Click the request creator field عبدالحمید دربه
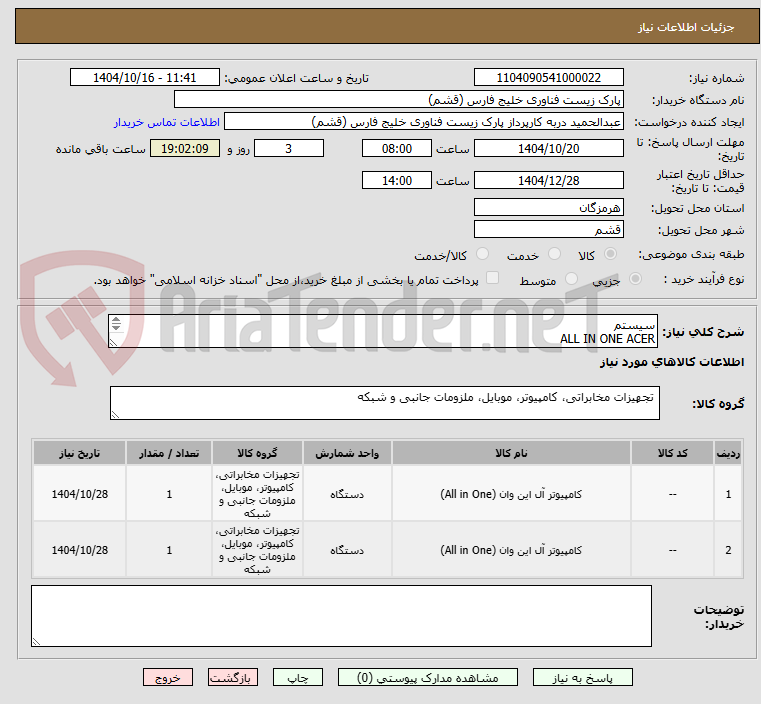The height and width of the screenshot is (704, 761). coord(424,122)
